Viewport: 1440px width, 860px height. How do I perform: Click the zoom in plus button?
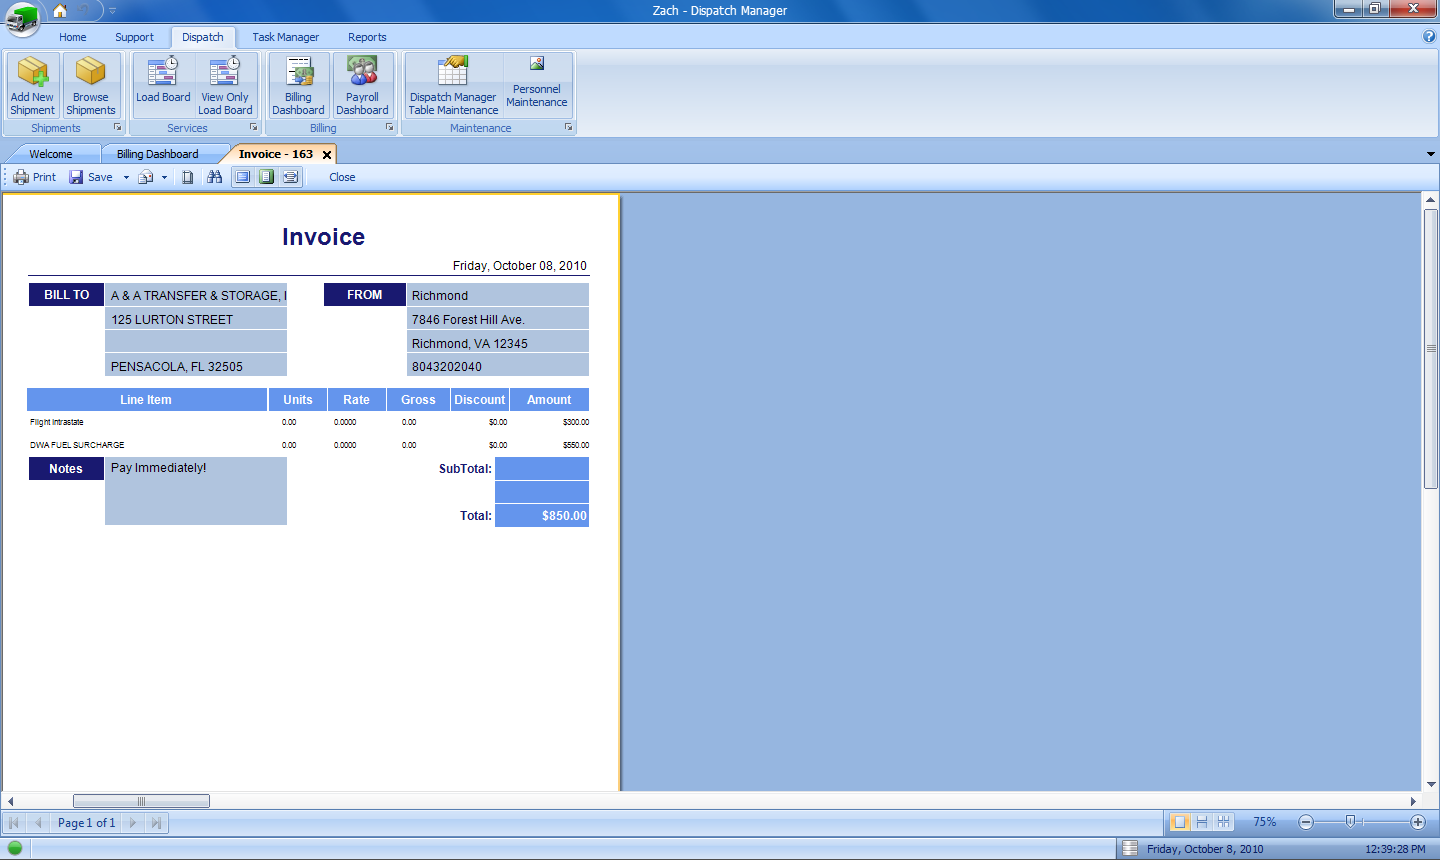(x=1417, y=822)
